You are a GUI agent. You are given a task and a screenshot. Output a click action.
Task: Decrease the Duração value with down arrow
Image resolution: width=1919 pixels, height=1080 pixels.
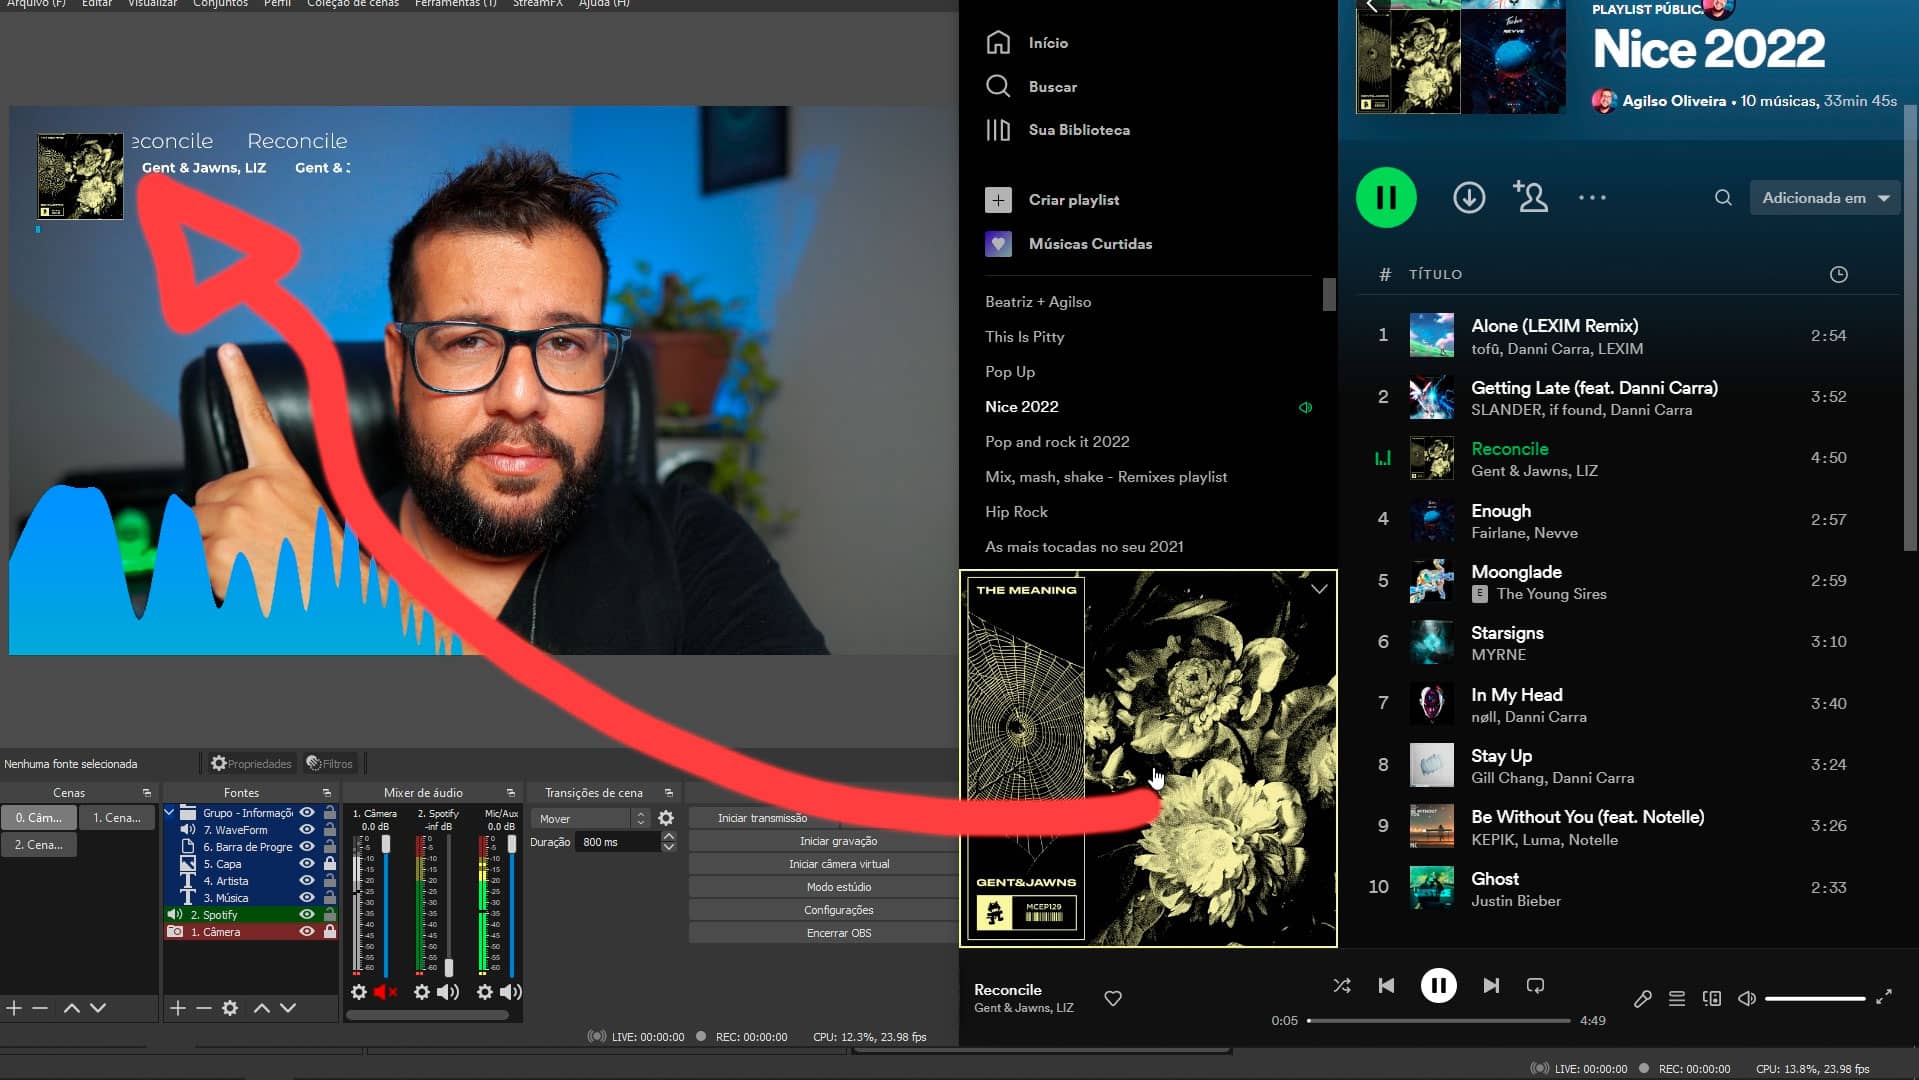pos(669,847)
